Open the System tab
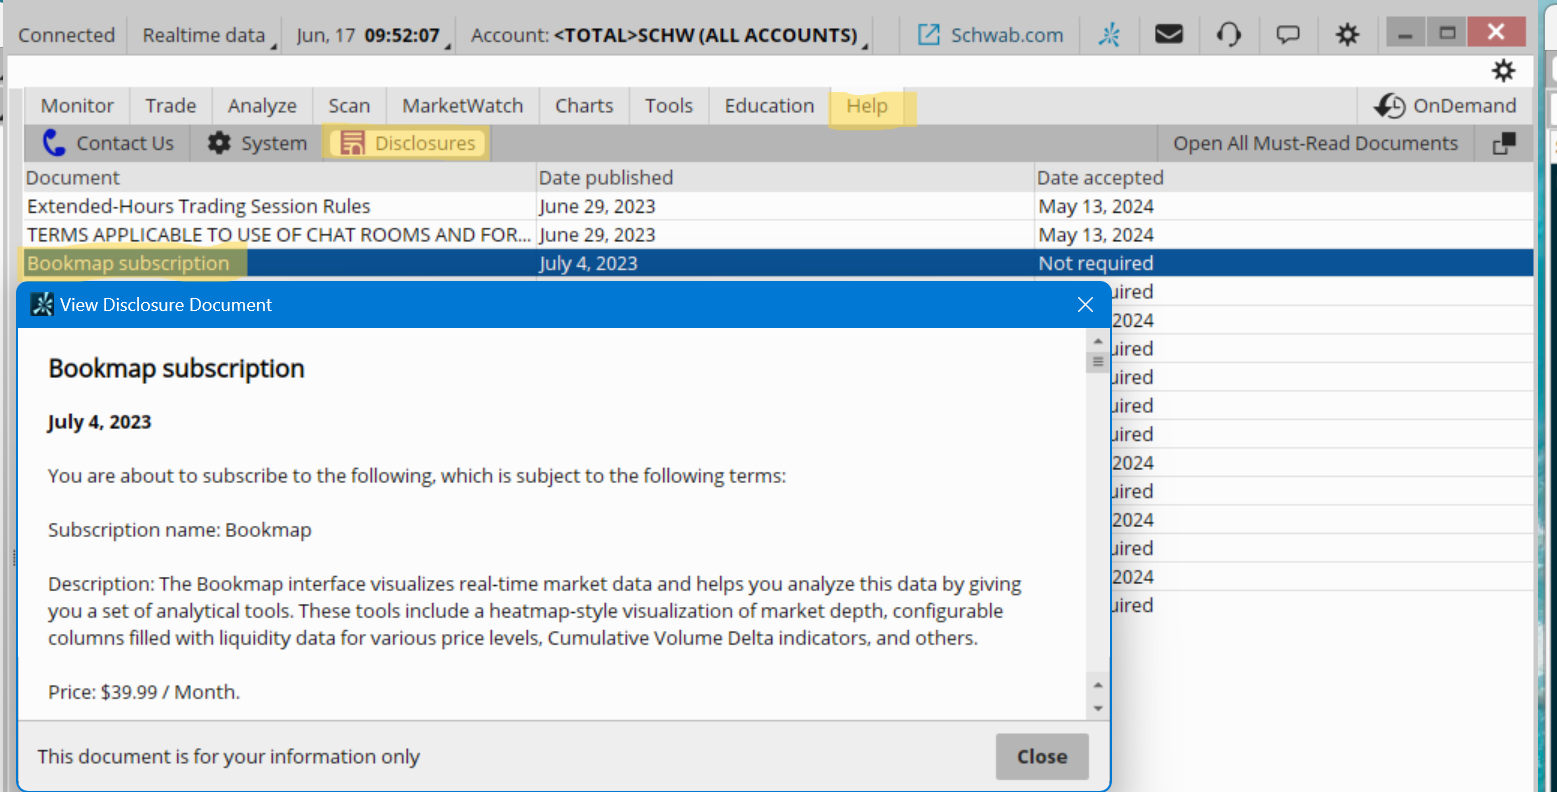 tap(257, 143)
